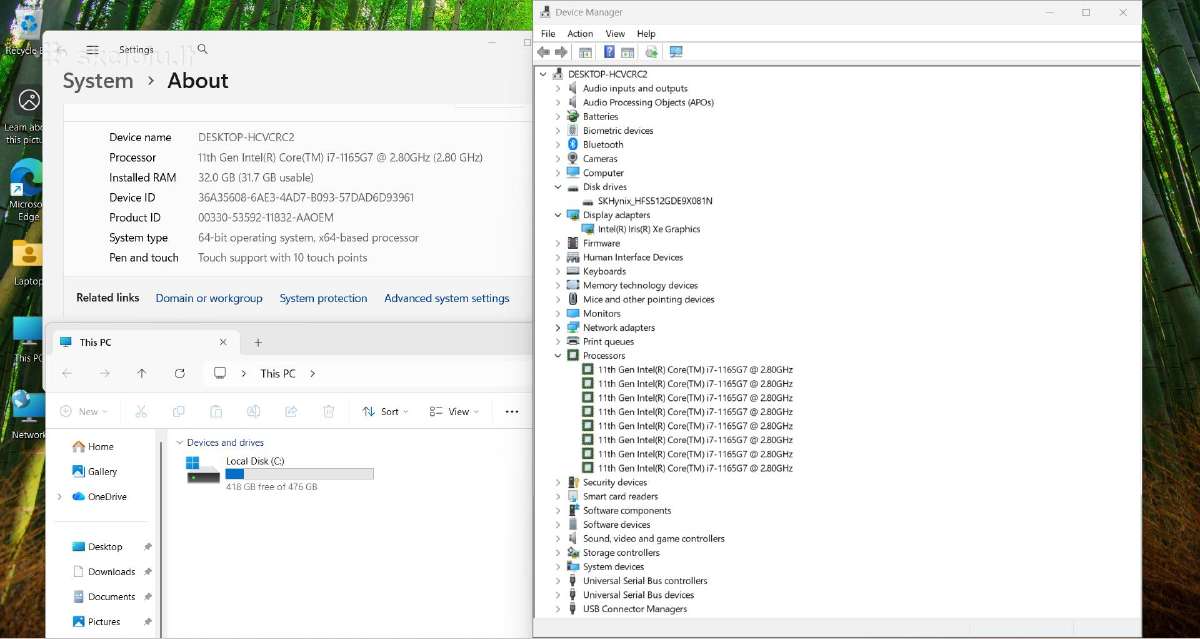1200x639 pixels.
Task: Click search magnifier in Settings window
Action: click(x=203, y=49)
